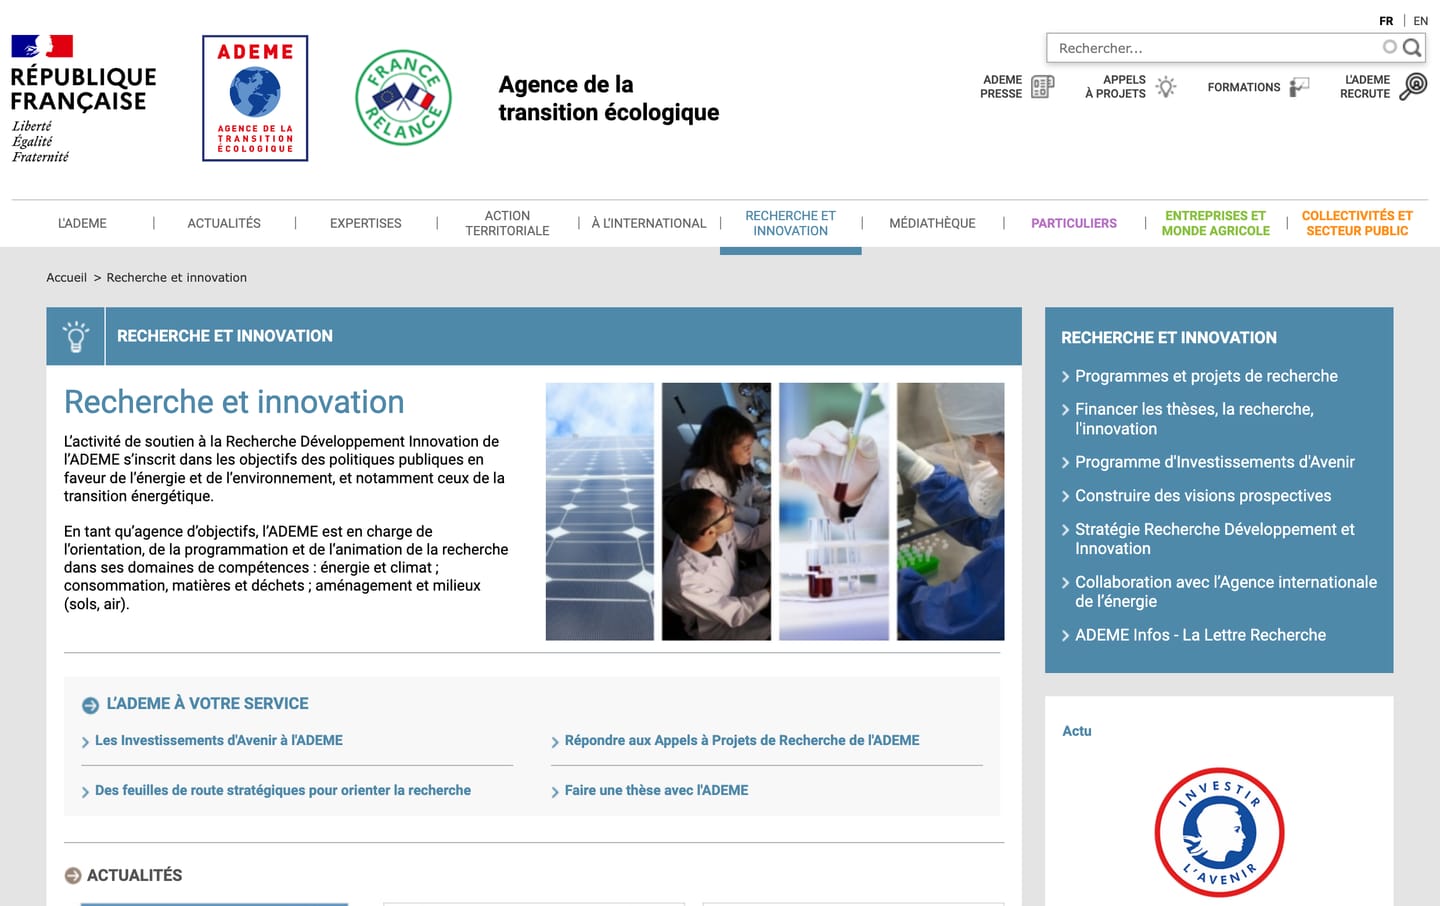Click Accueil breadcrumb link
The height and width of the screenshot is (906, 1440).
click(66, 278)
